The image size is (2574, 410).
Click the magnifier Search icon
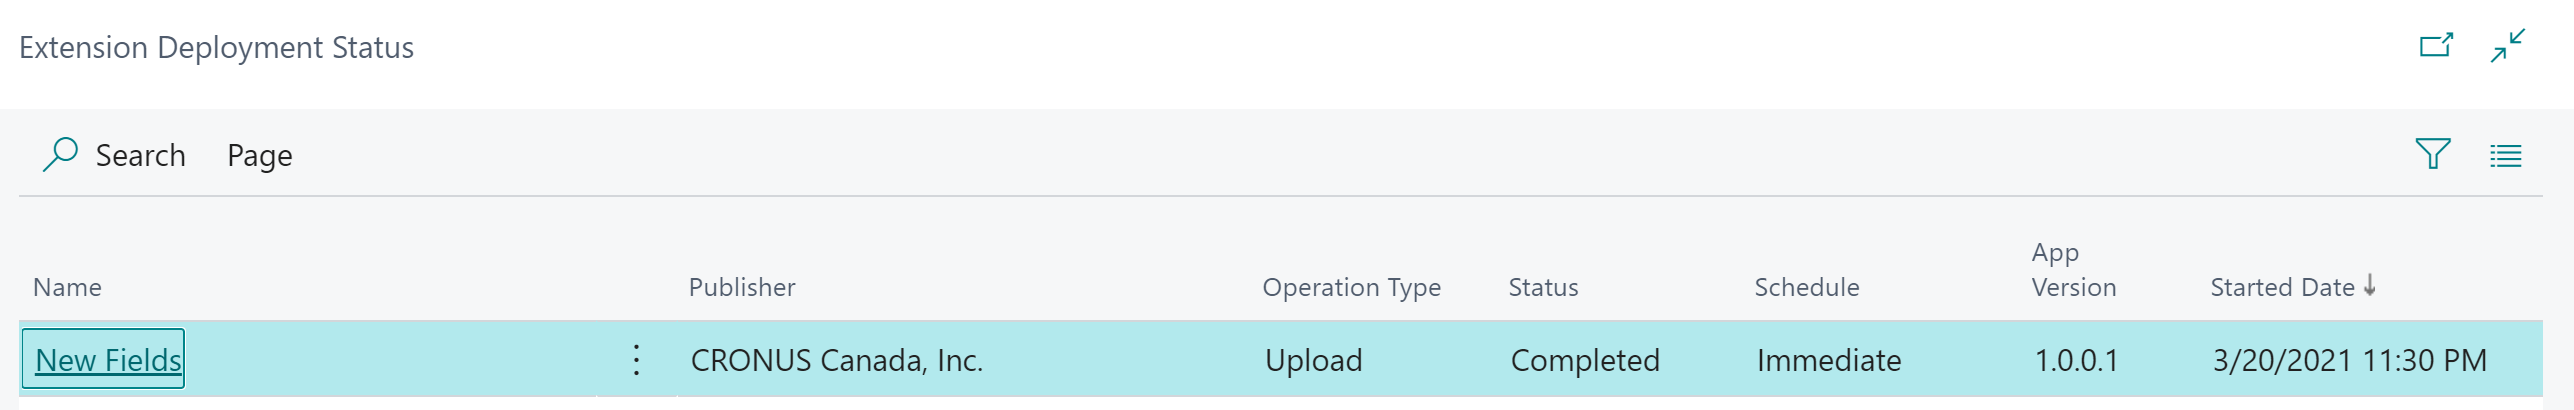pos(60,155)
